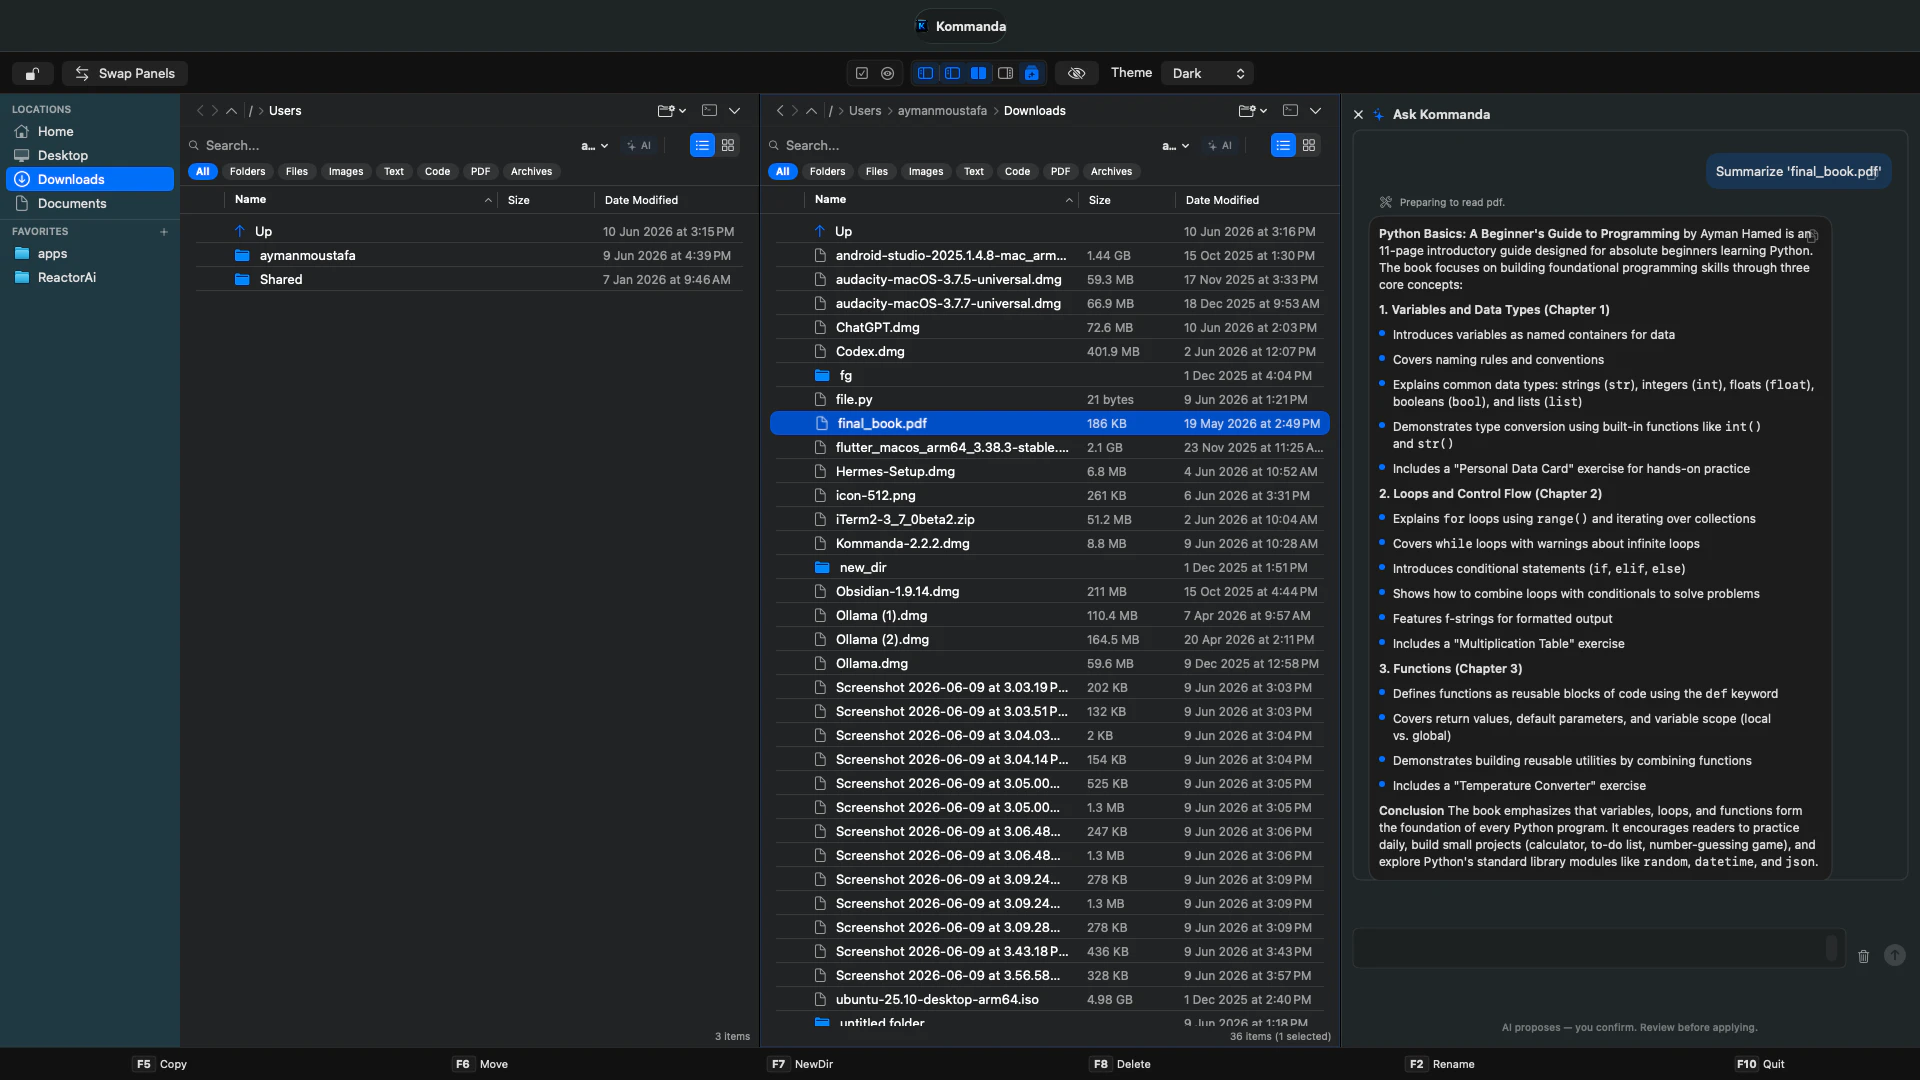This screenshot has width=1920, height=1080.
Task: Click Users in the right panel breadcrumb
Action: tap(865, 111)
